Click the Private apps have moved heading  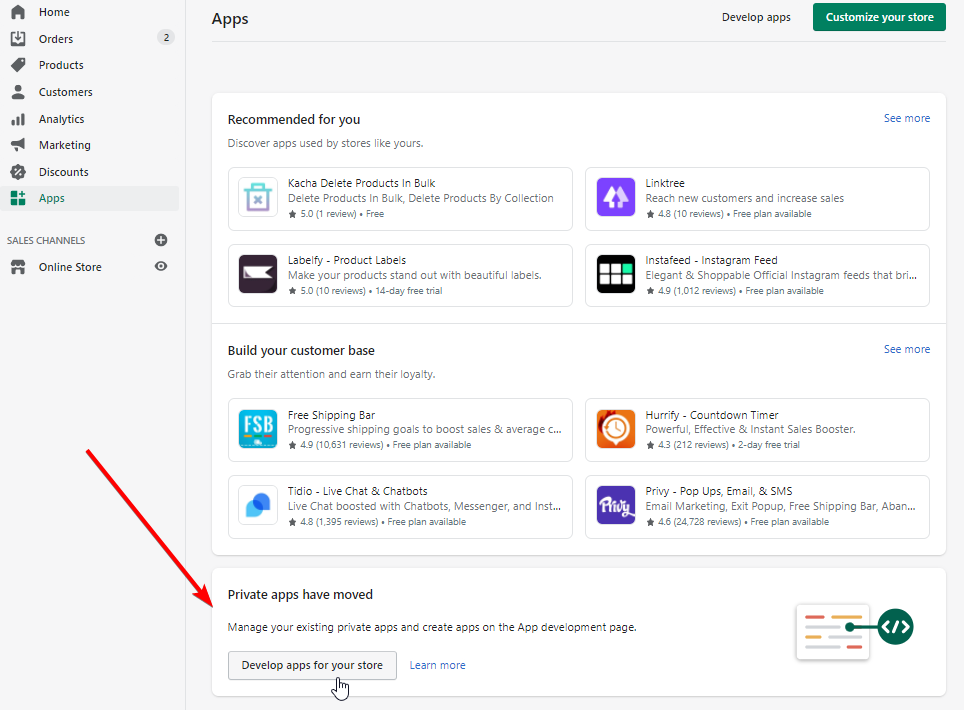coord(300,594)
